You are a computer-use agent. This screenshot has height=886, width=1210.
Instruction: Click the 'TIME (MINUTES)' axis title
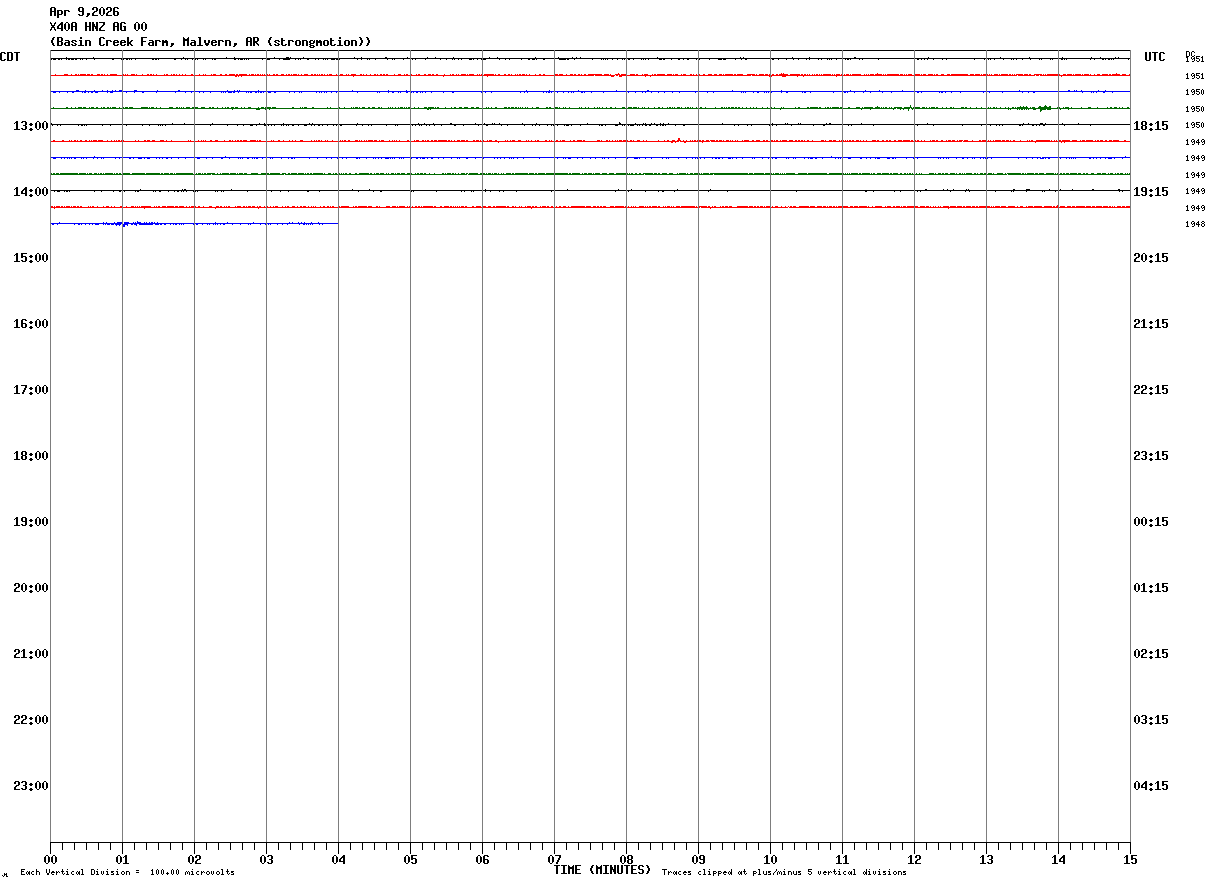pyautogui.click(x=602, y=870)
